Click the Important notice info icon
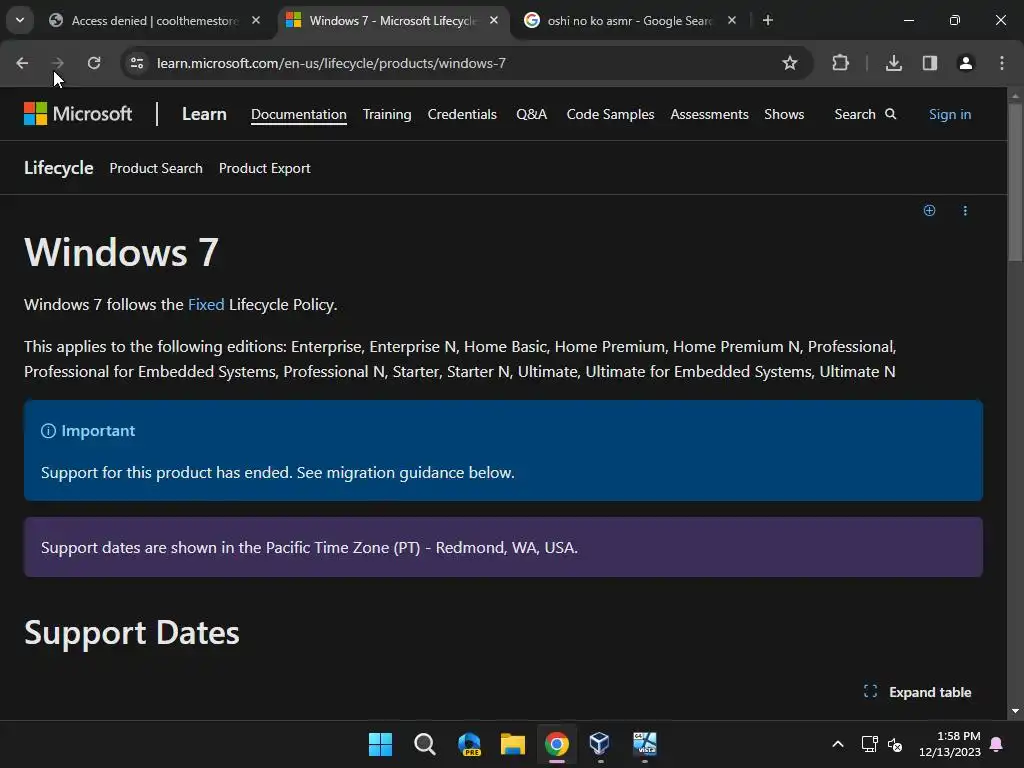1024x768 pixels. (x=48, y=431)
